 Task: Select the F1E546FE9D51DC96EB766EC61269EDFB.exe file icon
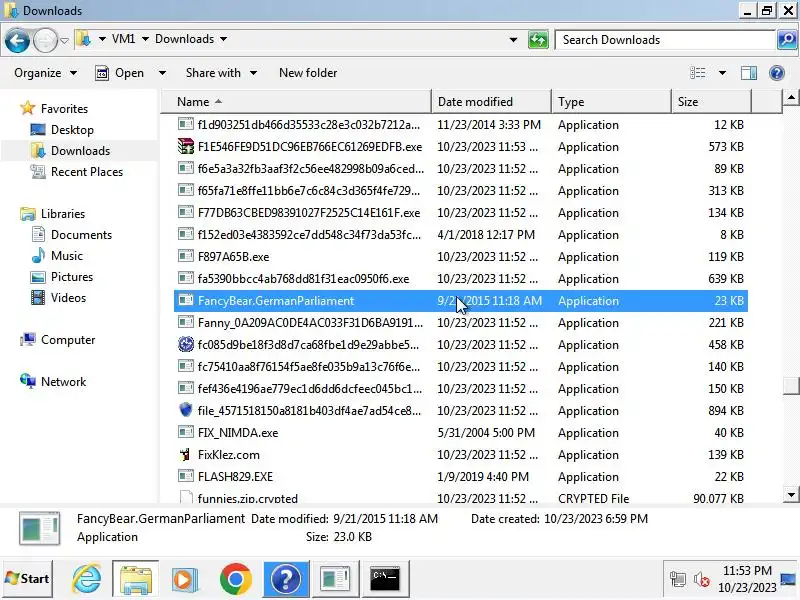(186, 147)
